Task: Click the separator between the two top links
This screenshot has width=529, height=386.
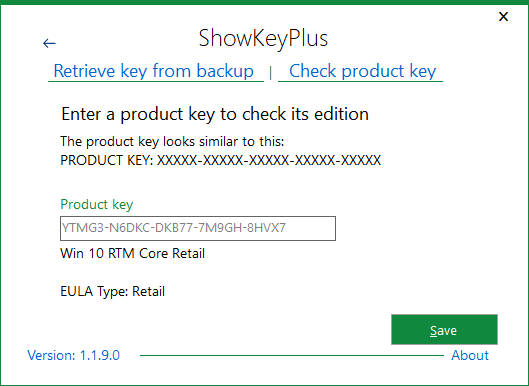Action: pyautogui.click(x=271, y=73)
